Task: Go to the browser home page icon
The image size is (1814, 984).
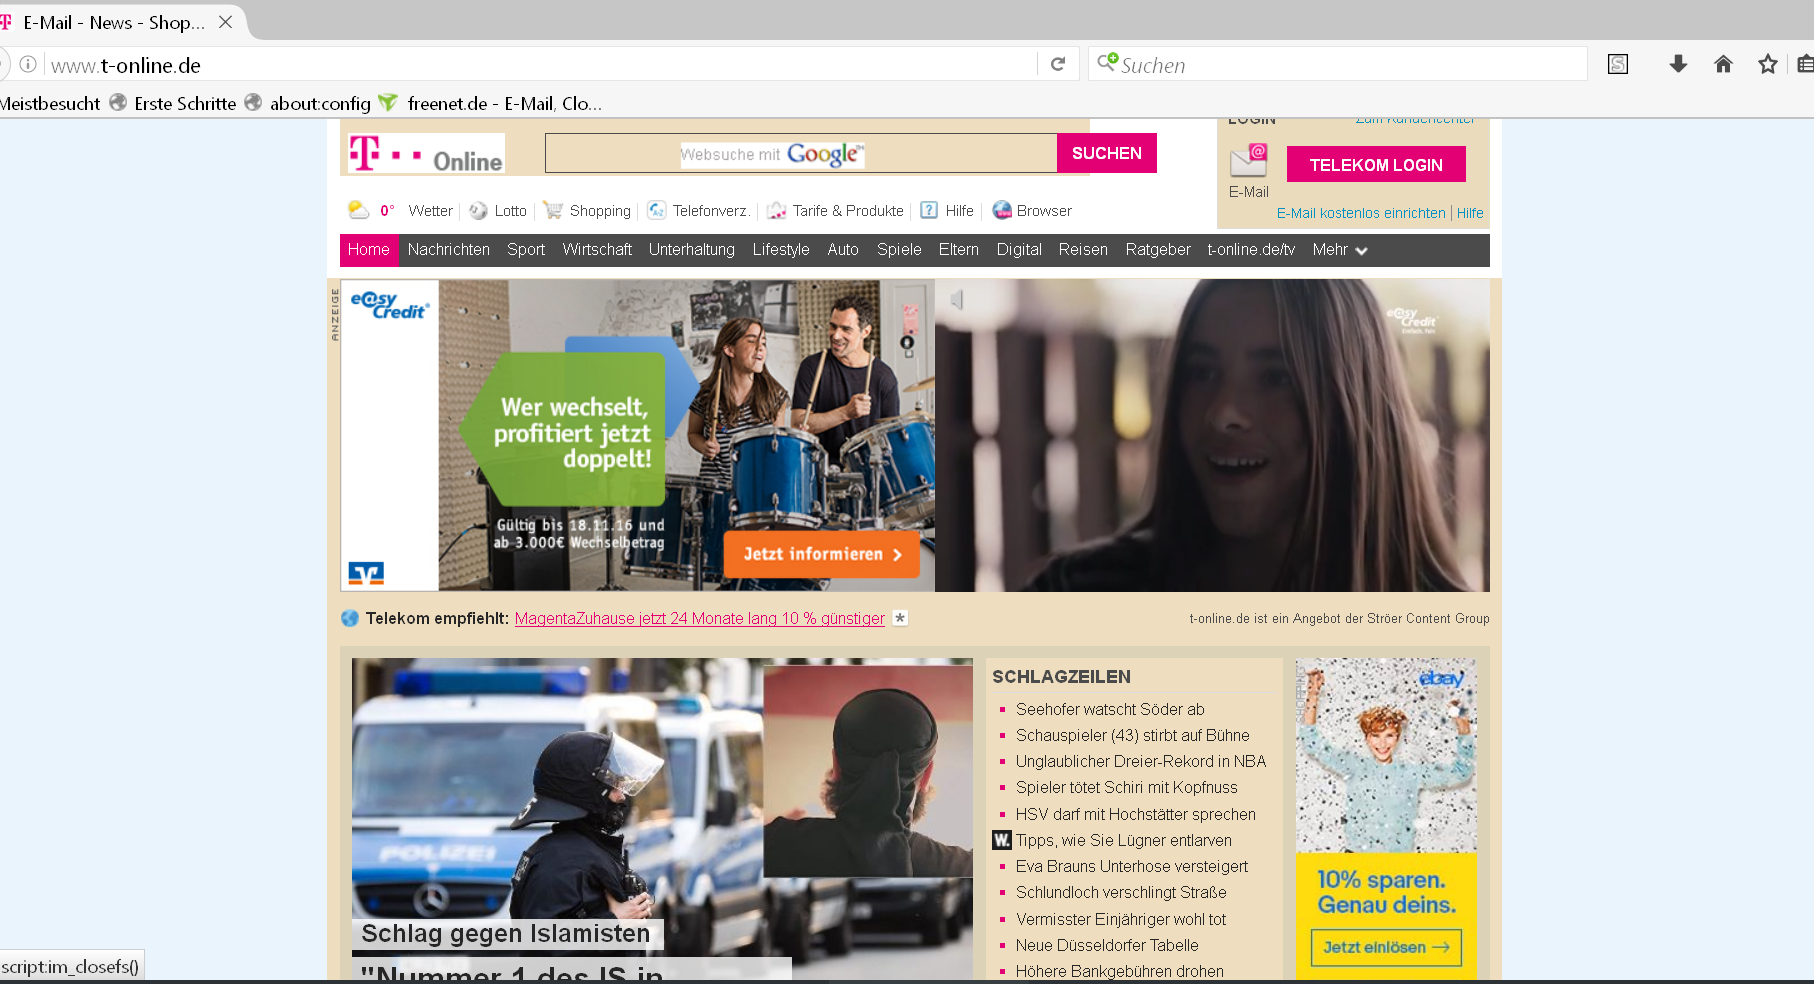Action: point(1723,64)
